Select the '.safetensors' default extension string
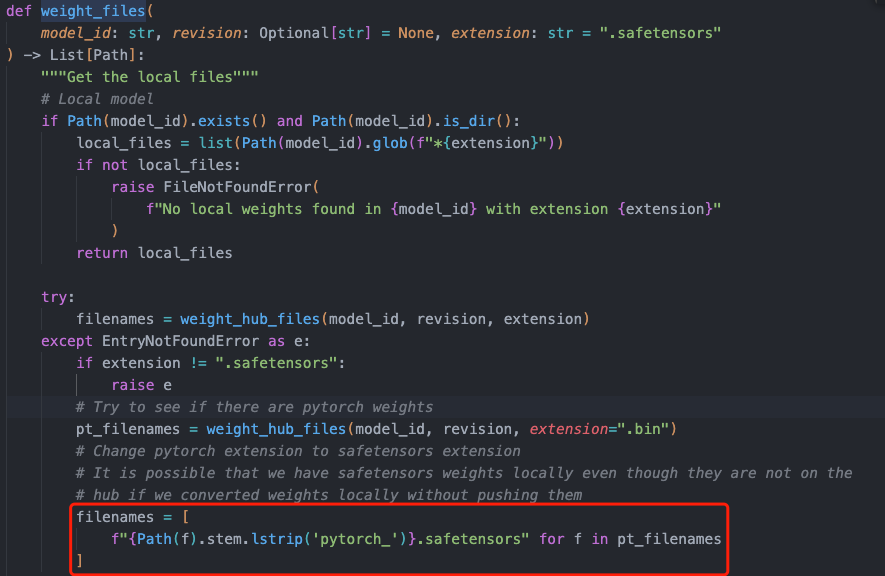 pyautogui.click(x=660, y=33)
